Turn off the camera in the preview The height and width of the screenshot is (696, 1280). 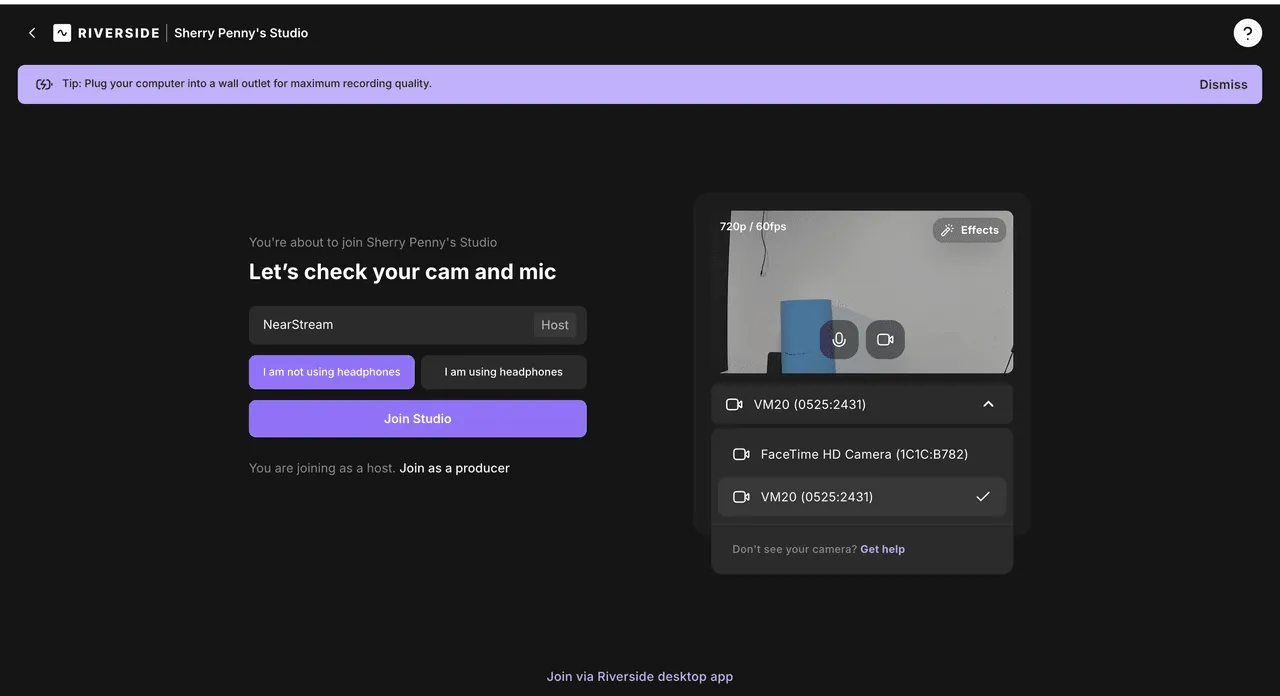click(x=885, y=340)
